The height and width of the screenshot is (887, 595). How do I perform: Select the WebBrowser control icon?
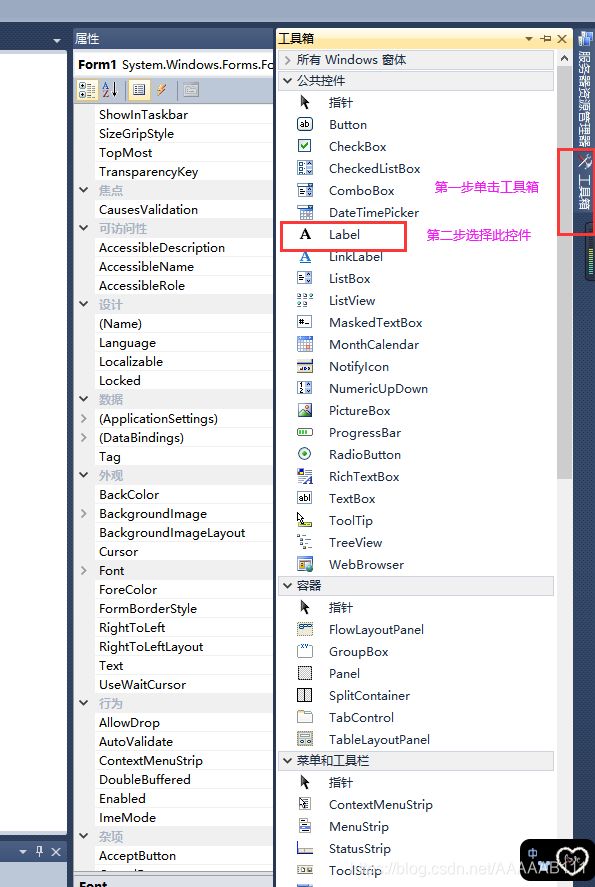[304, 565]
